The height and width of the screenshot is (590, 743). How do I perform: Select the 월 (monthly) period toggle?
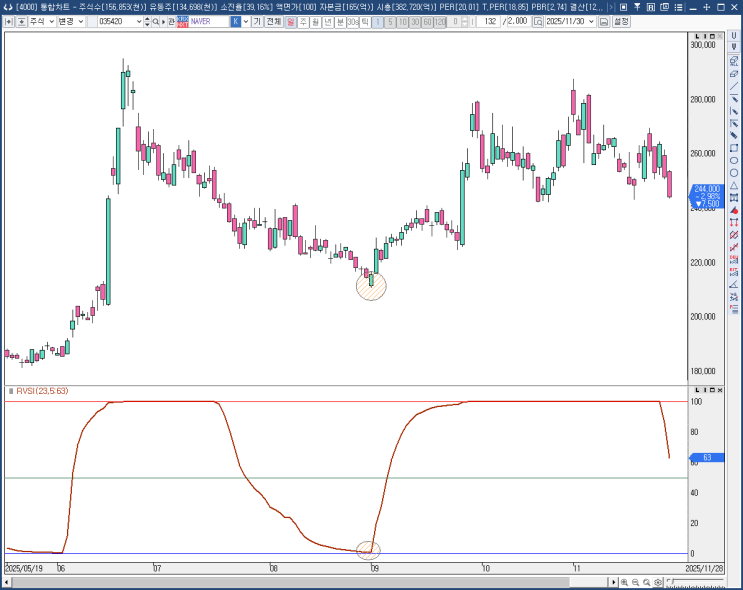pos(316,22)
